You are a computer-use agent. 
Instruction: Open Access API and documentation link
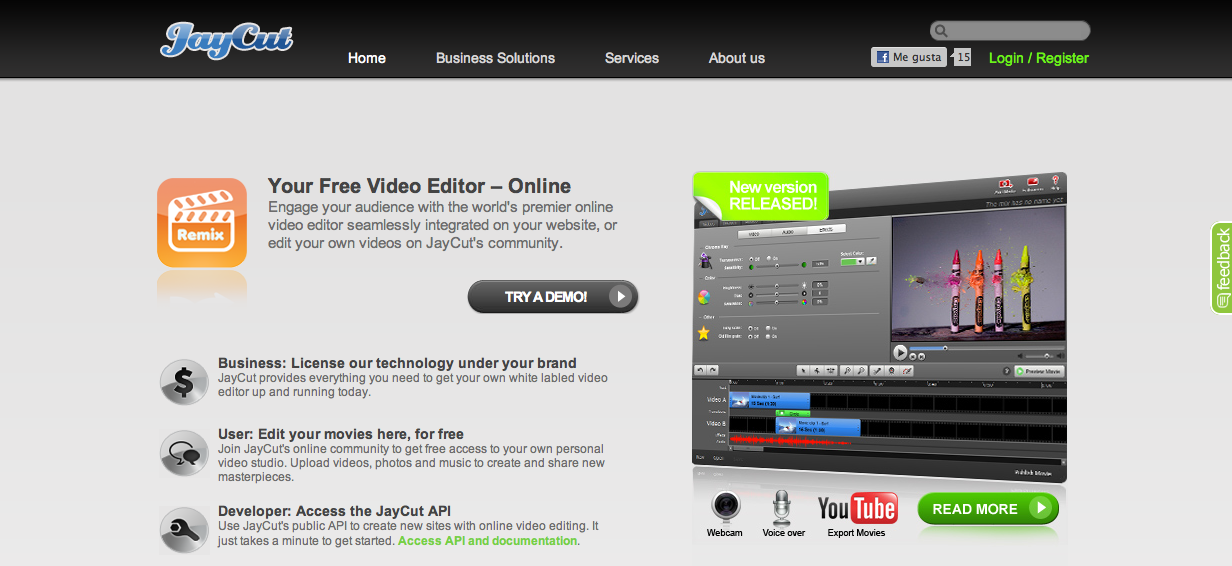tap(487, 541)
